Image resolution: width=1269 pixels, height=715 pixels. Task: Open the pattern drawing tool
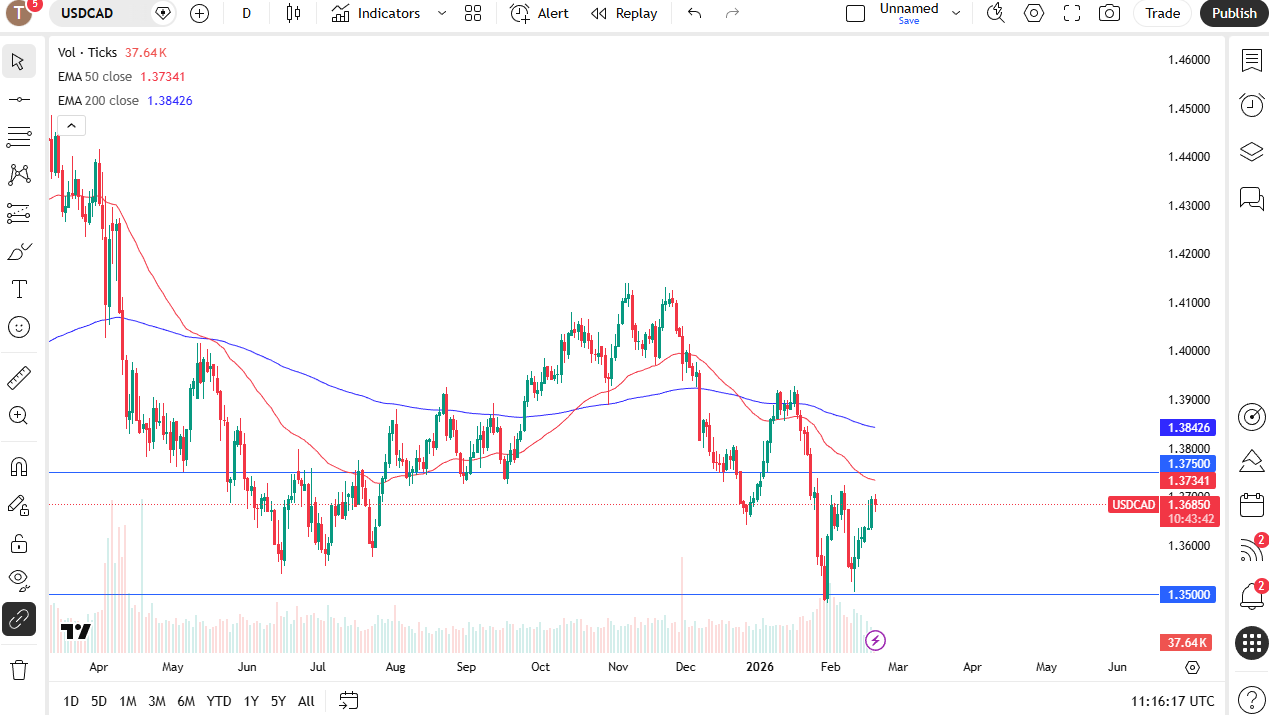[18, 175]
